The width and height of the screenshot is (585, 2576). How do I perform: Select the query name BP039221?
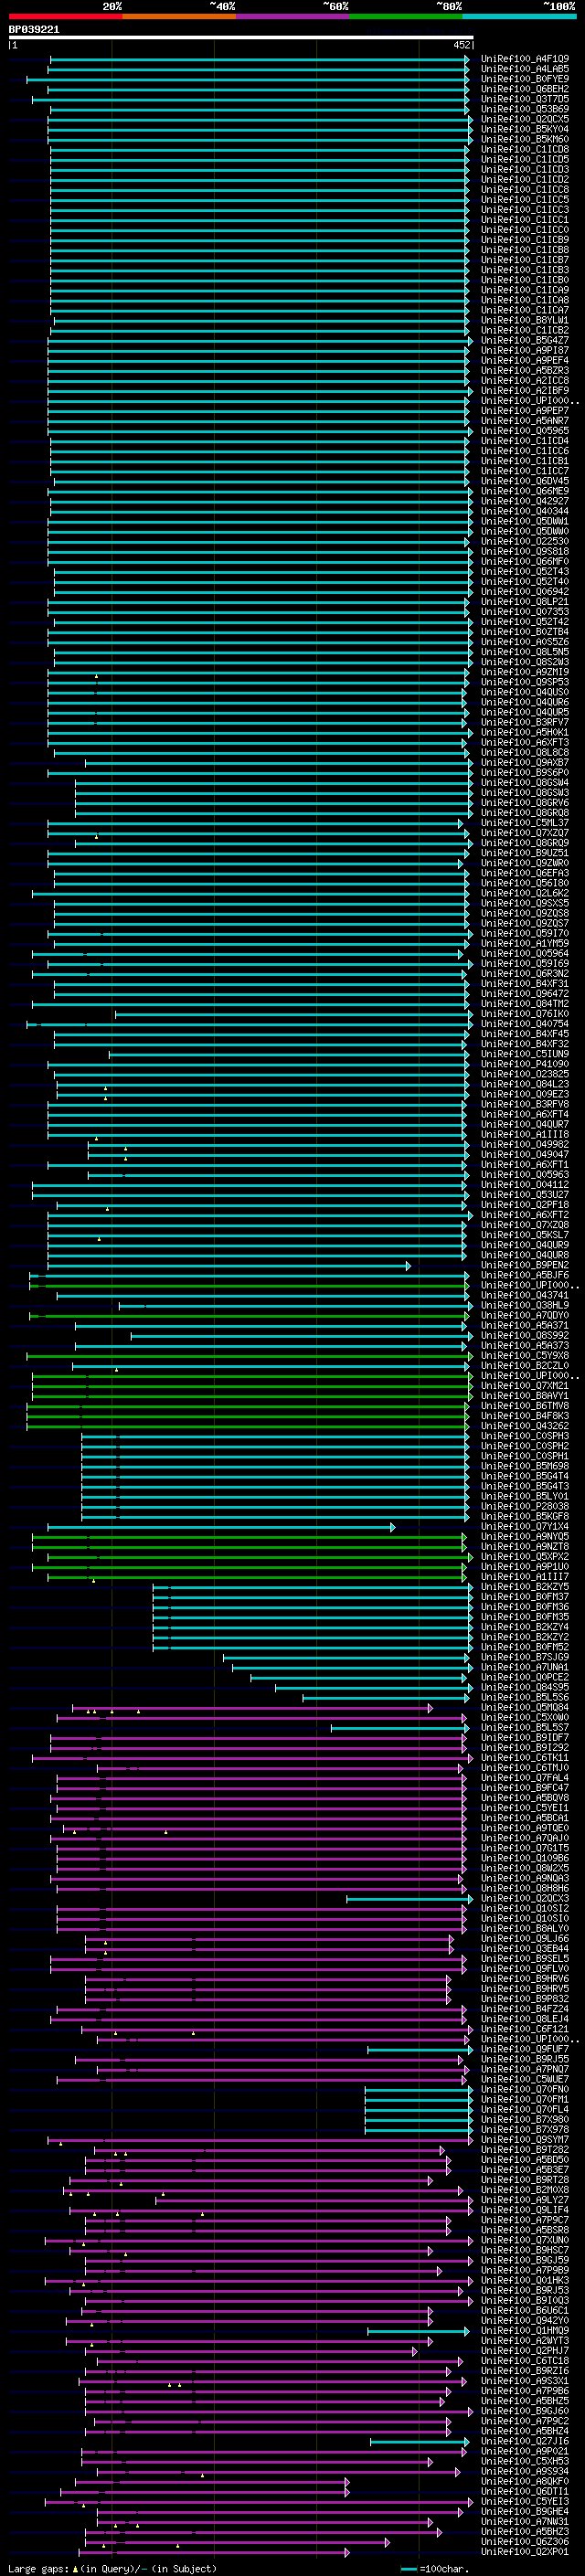34,30
